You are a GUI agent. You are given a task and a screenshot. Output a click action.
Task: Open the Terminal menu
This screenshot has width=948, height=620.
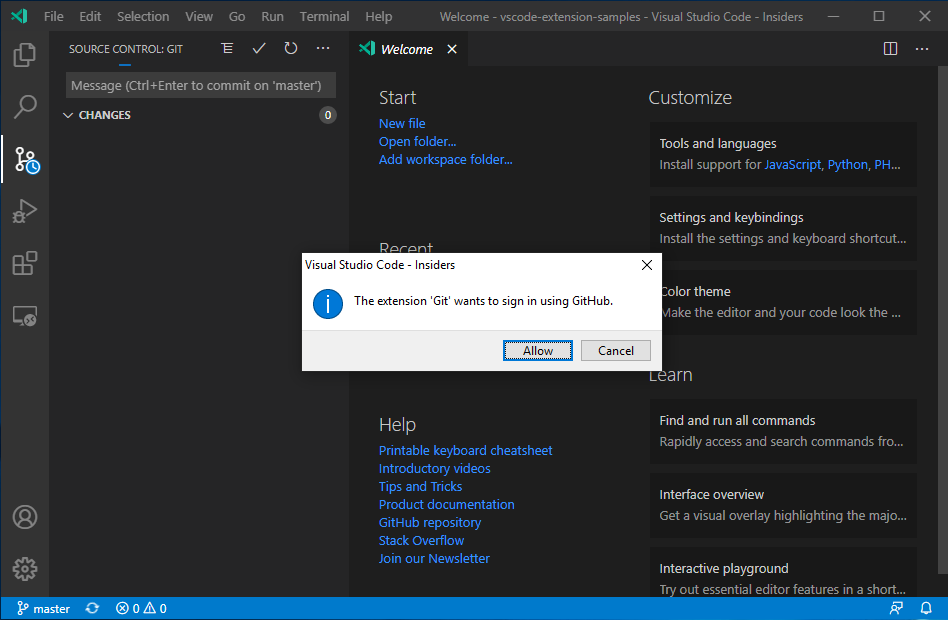pyautogui.click(x=324, y=16)
